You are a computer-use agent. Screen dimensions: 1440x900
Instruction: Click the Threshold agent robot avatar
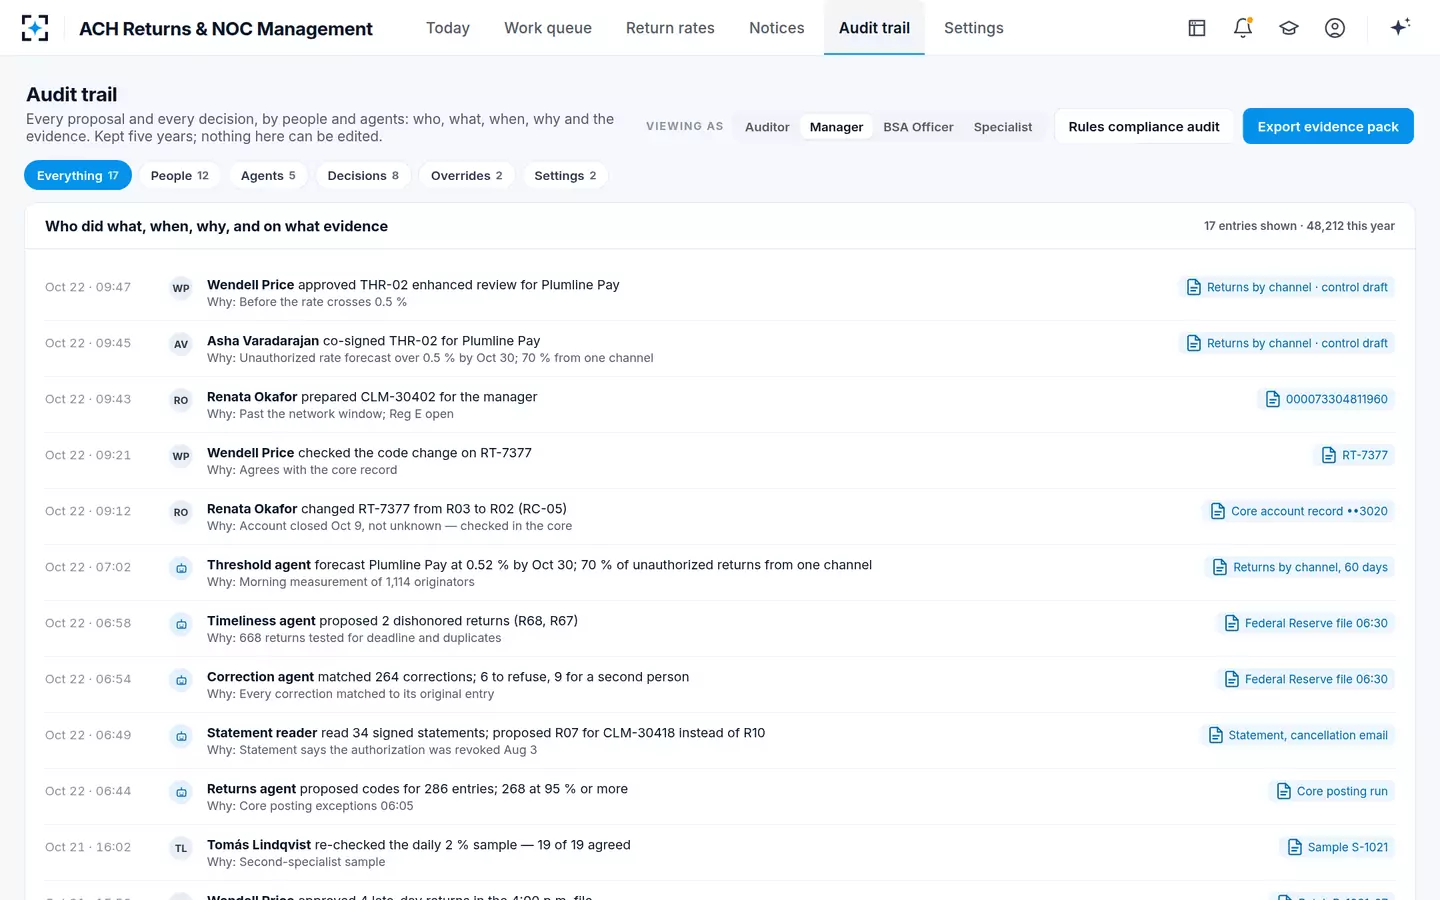[181, 568]
